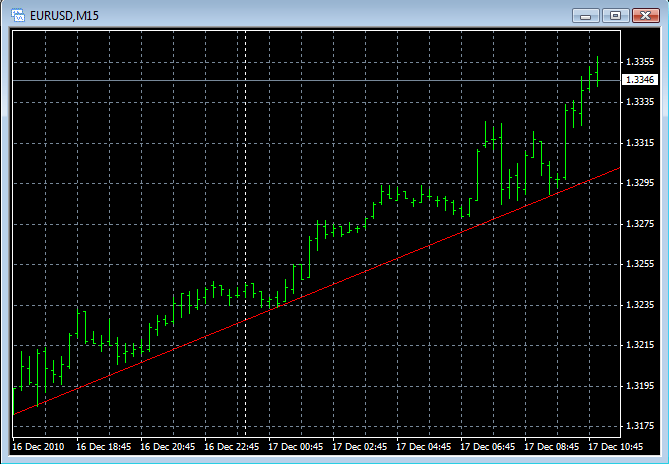Click the EURUSD,M15 window title text
The height and width of the screenshot is (464, 669).
coord(64,16)
